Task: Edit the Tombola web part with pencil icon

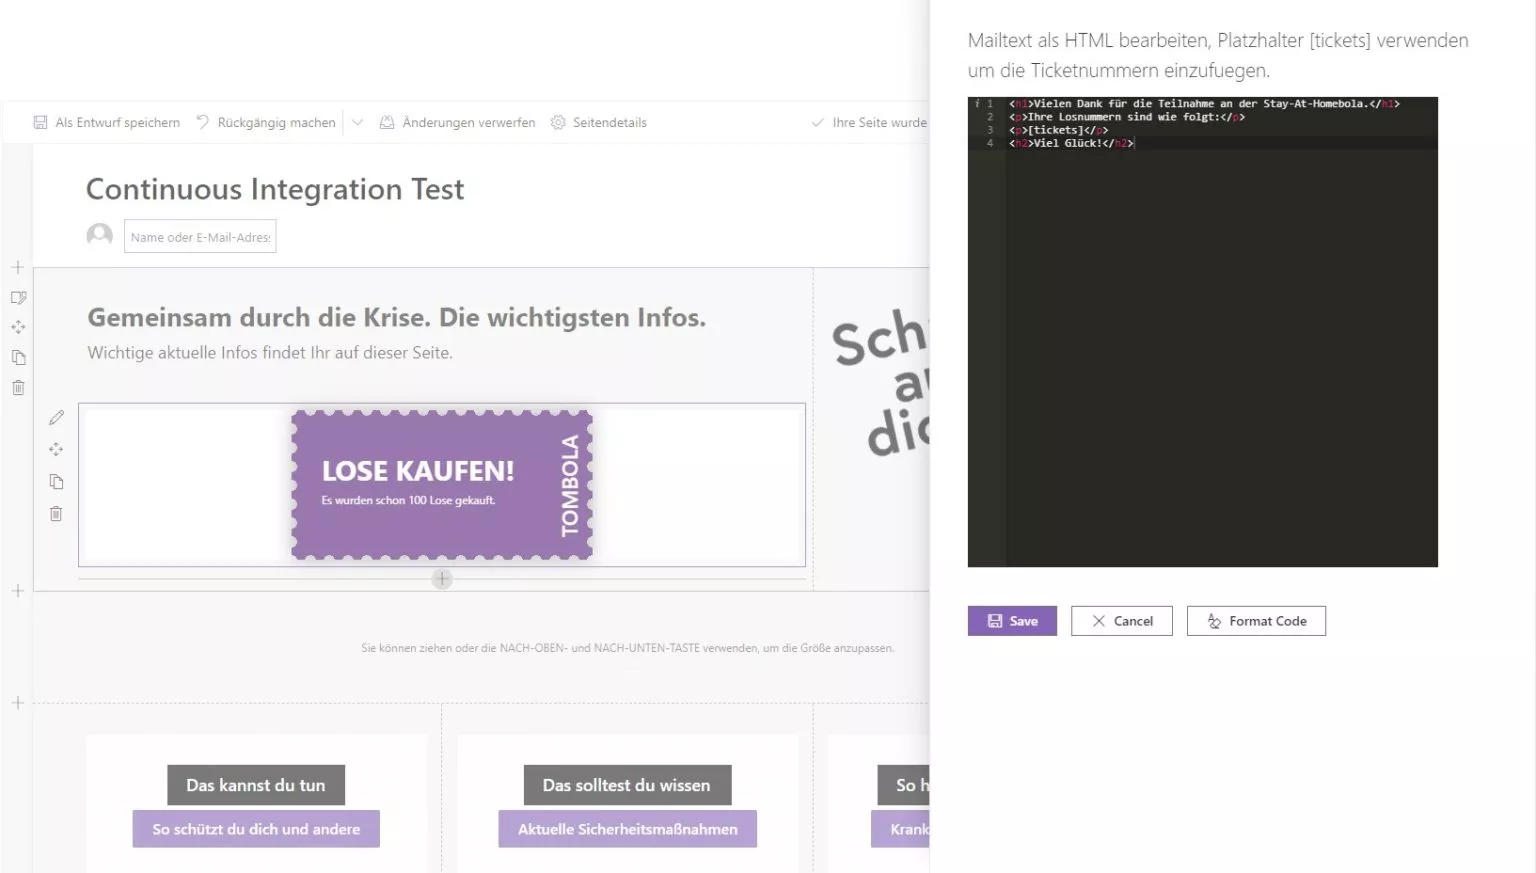Action: click(x=56, y=417)
